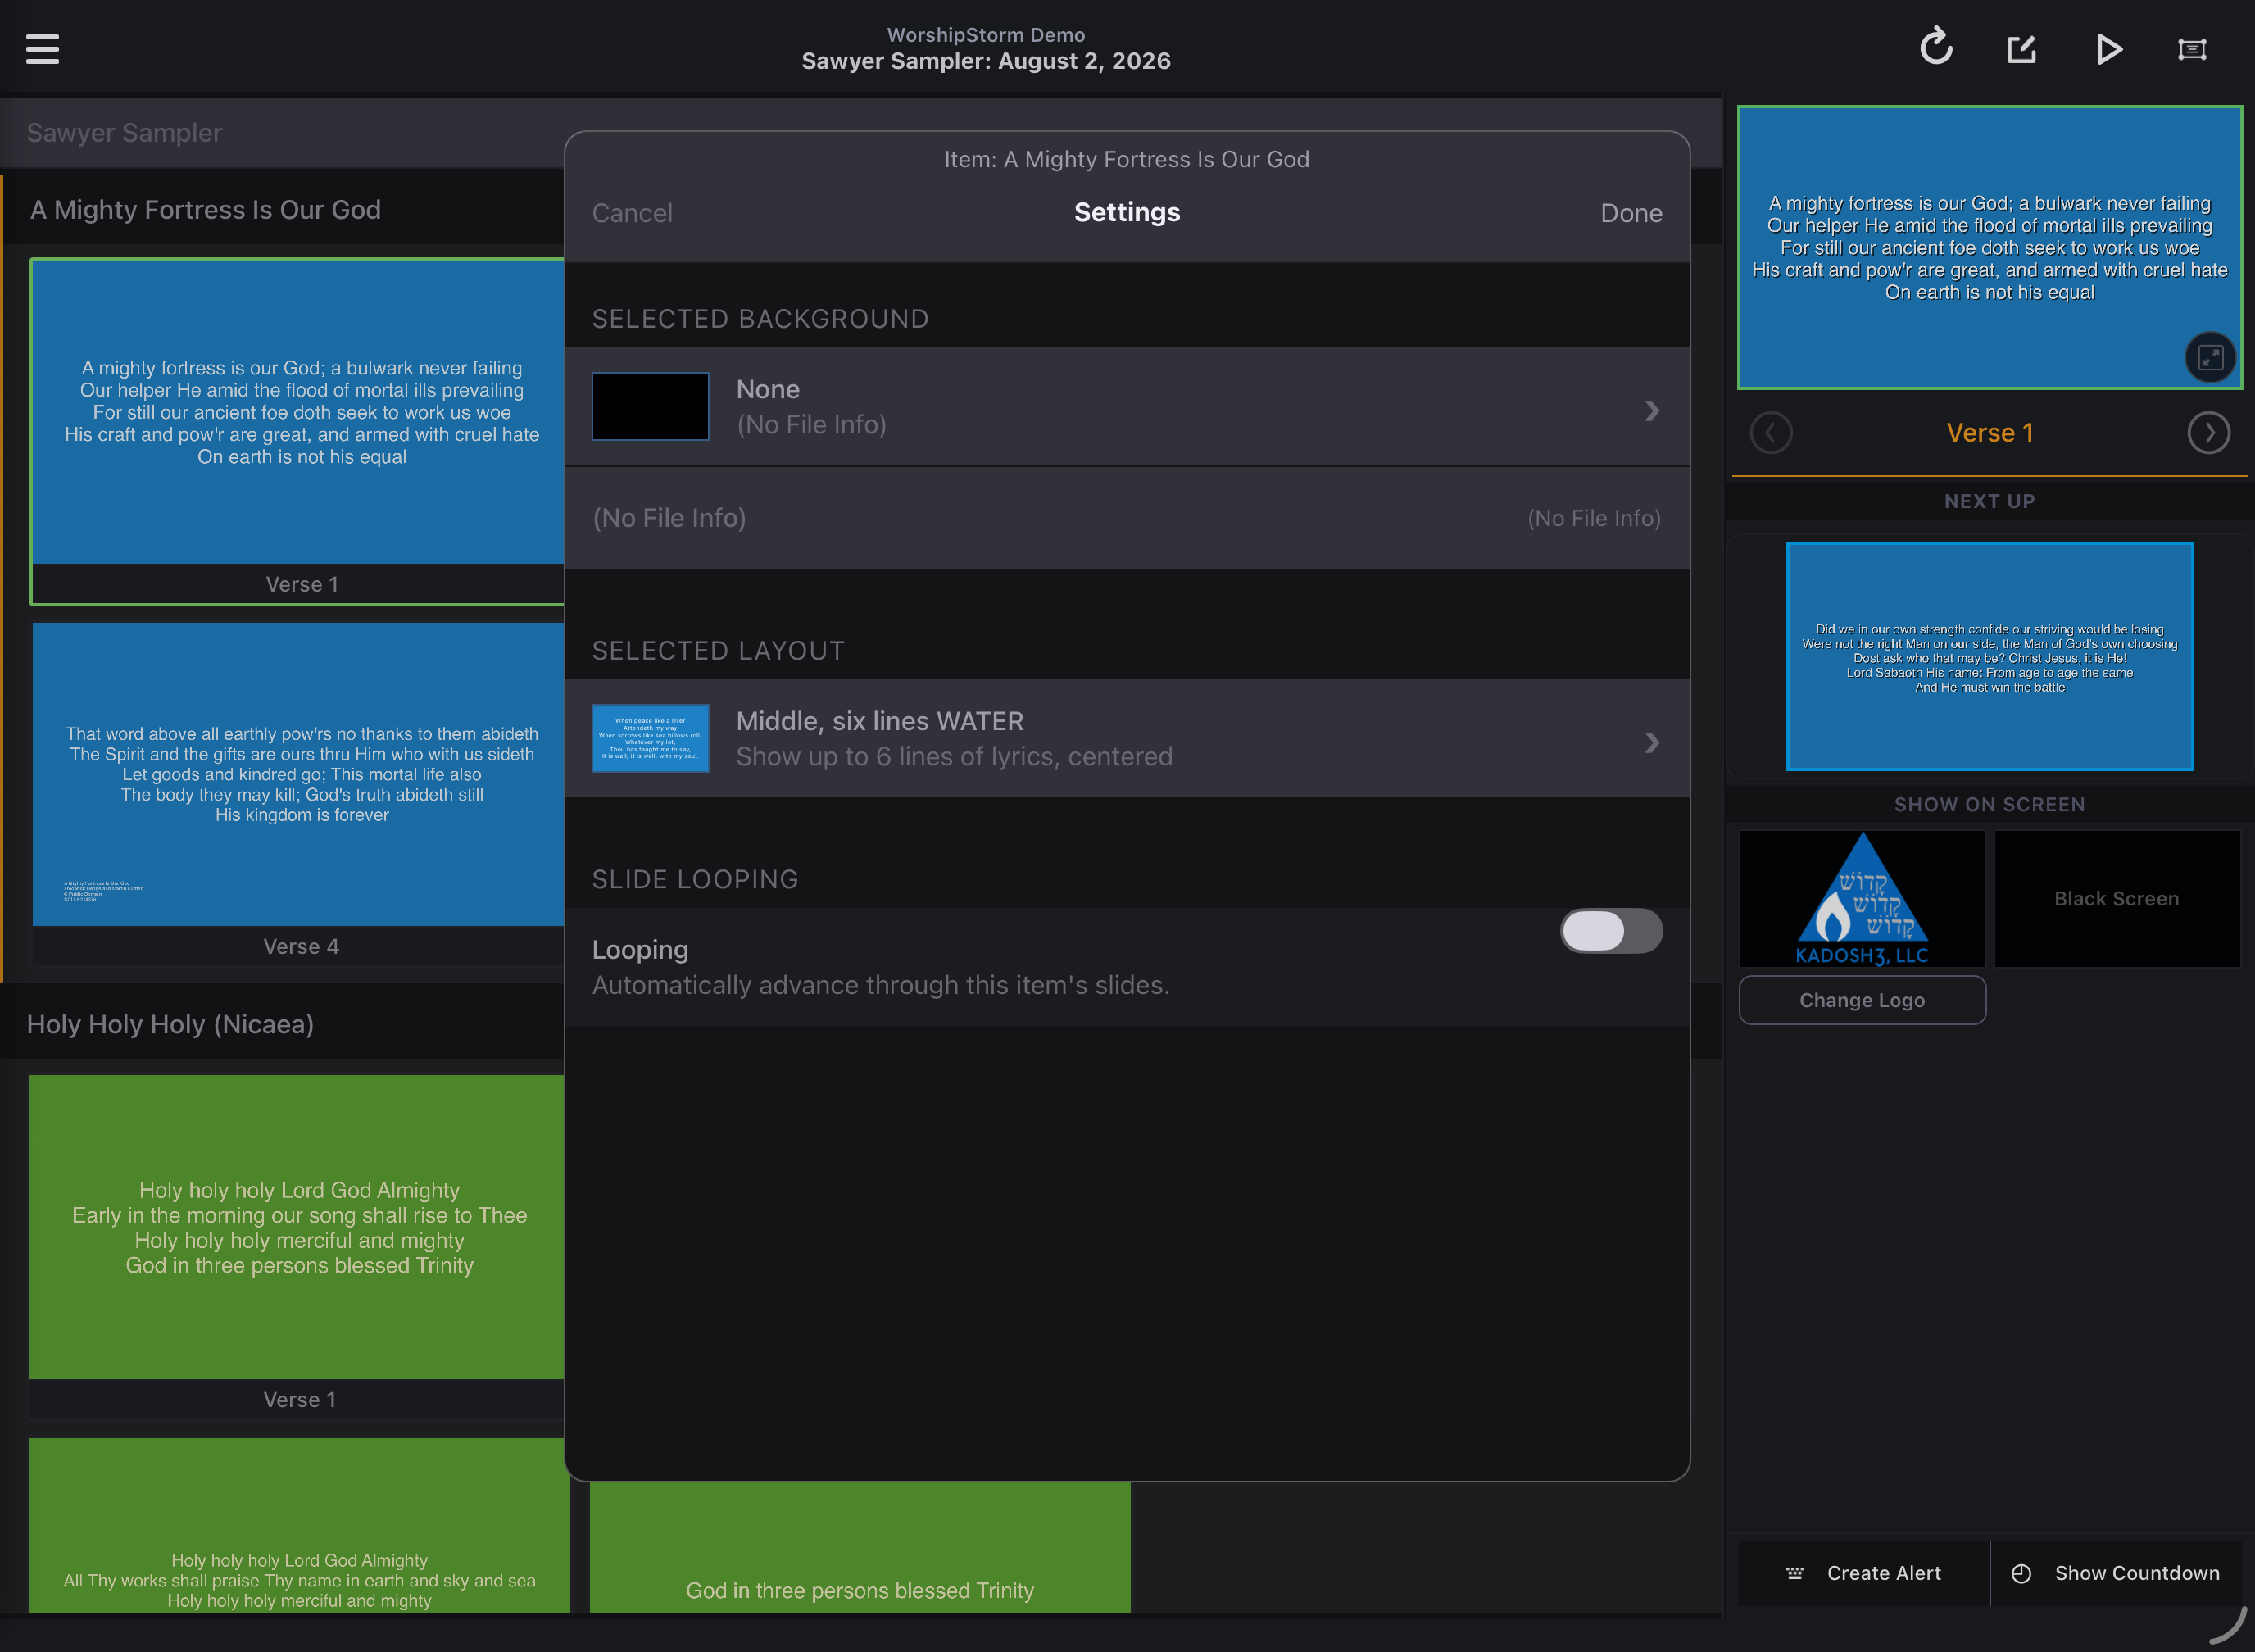Click the SHOW ON SCREEN label
2255x1652 pixels.
(x=1989, y=804)
